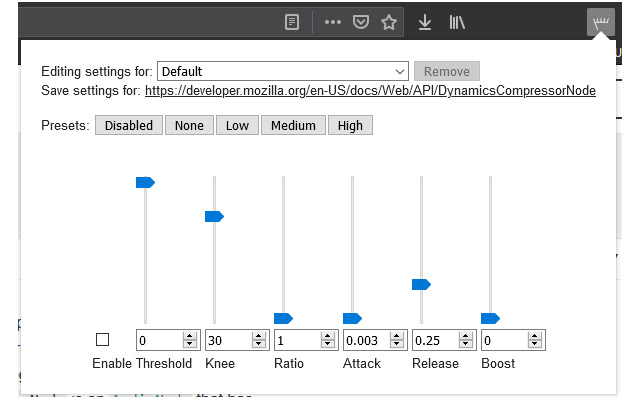Follow the developer.mozilla.org DynamicsCompressorNode link
The width and height of the screenshot is (640, 400).
click(370, 91)
